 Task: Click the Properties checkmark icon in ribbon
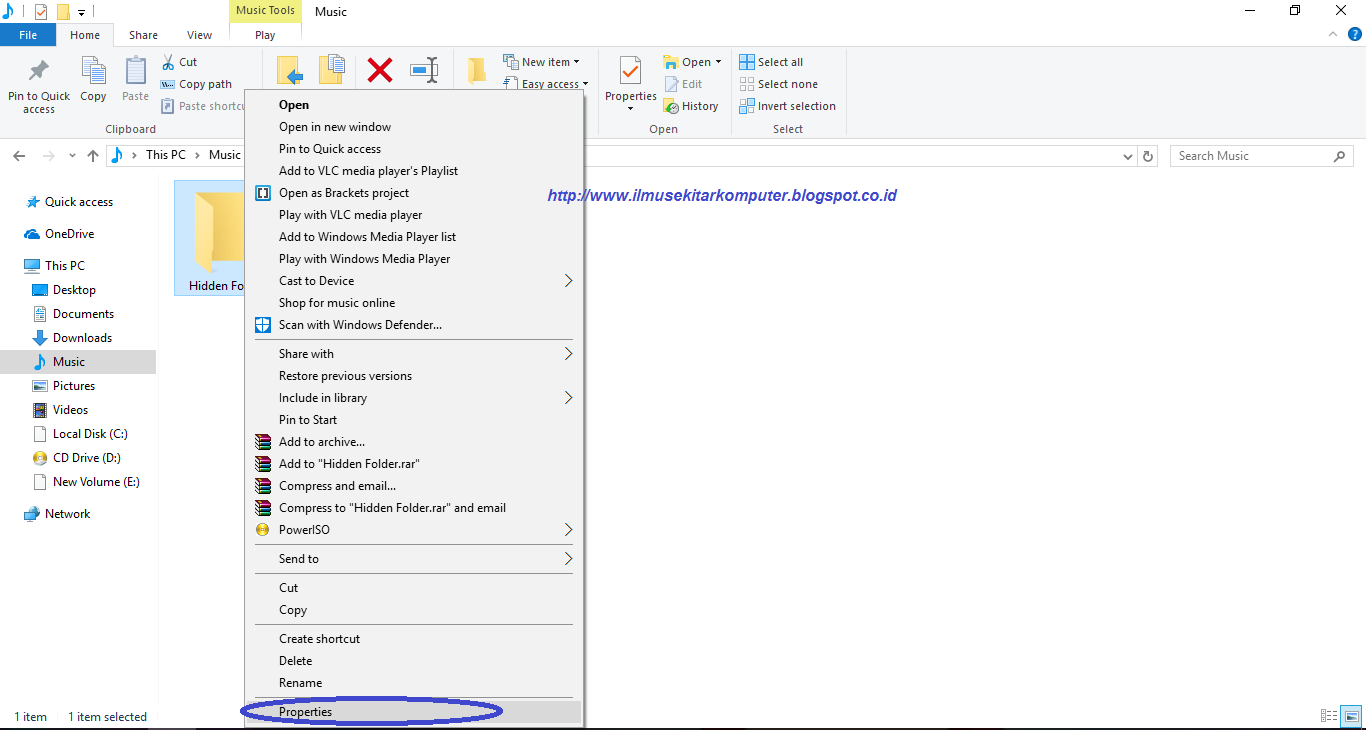pos(630,72)
